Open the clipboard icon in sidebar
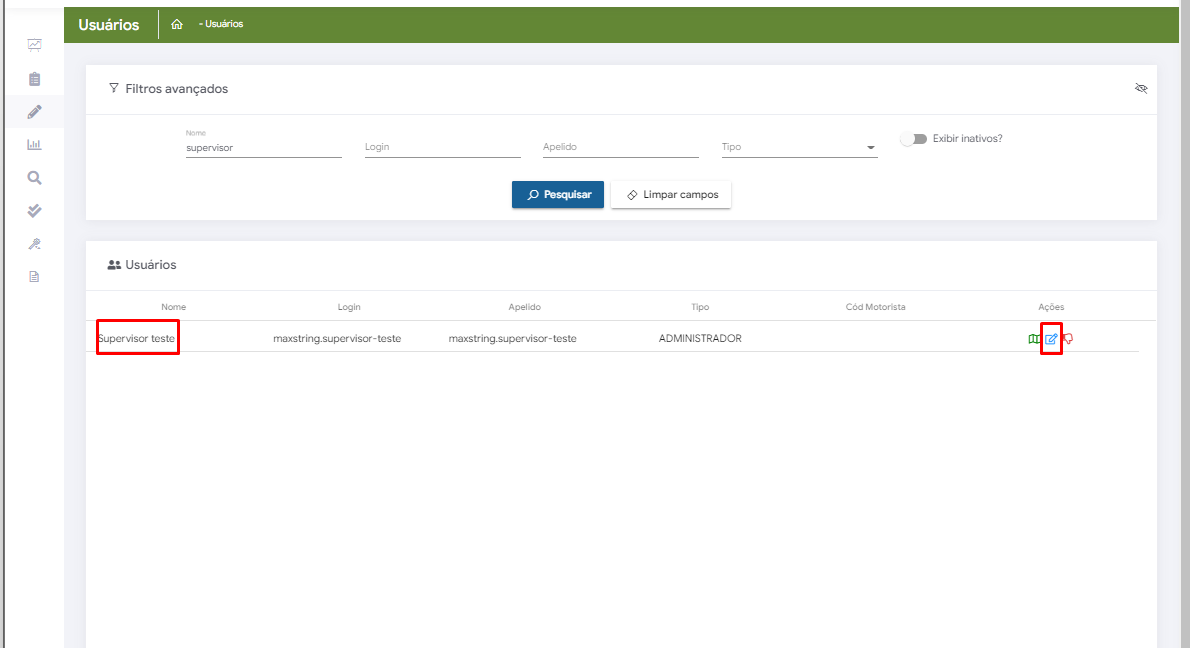This screenshot has width=1190, height=648. pos(34,78)
